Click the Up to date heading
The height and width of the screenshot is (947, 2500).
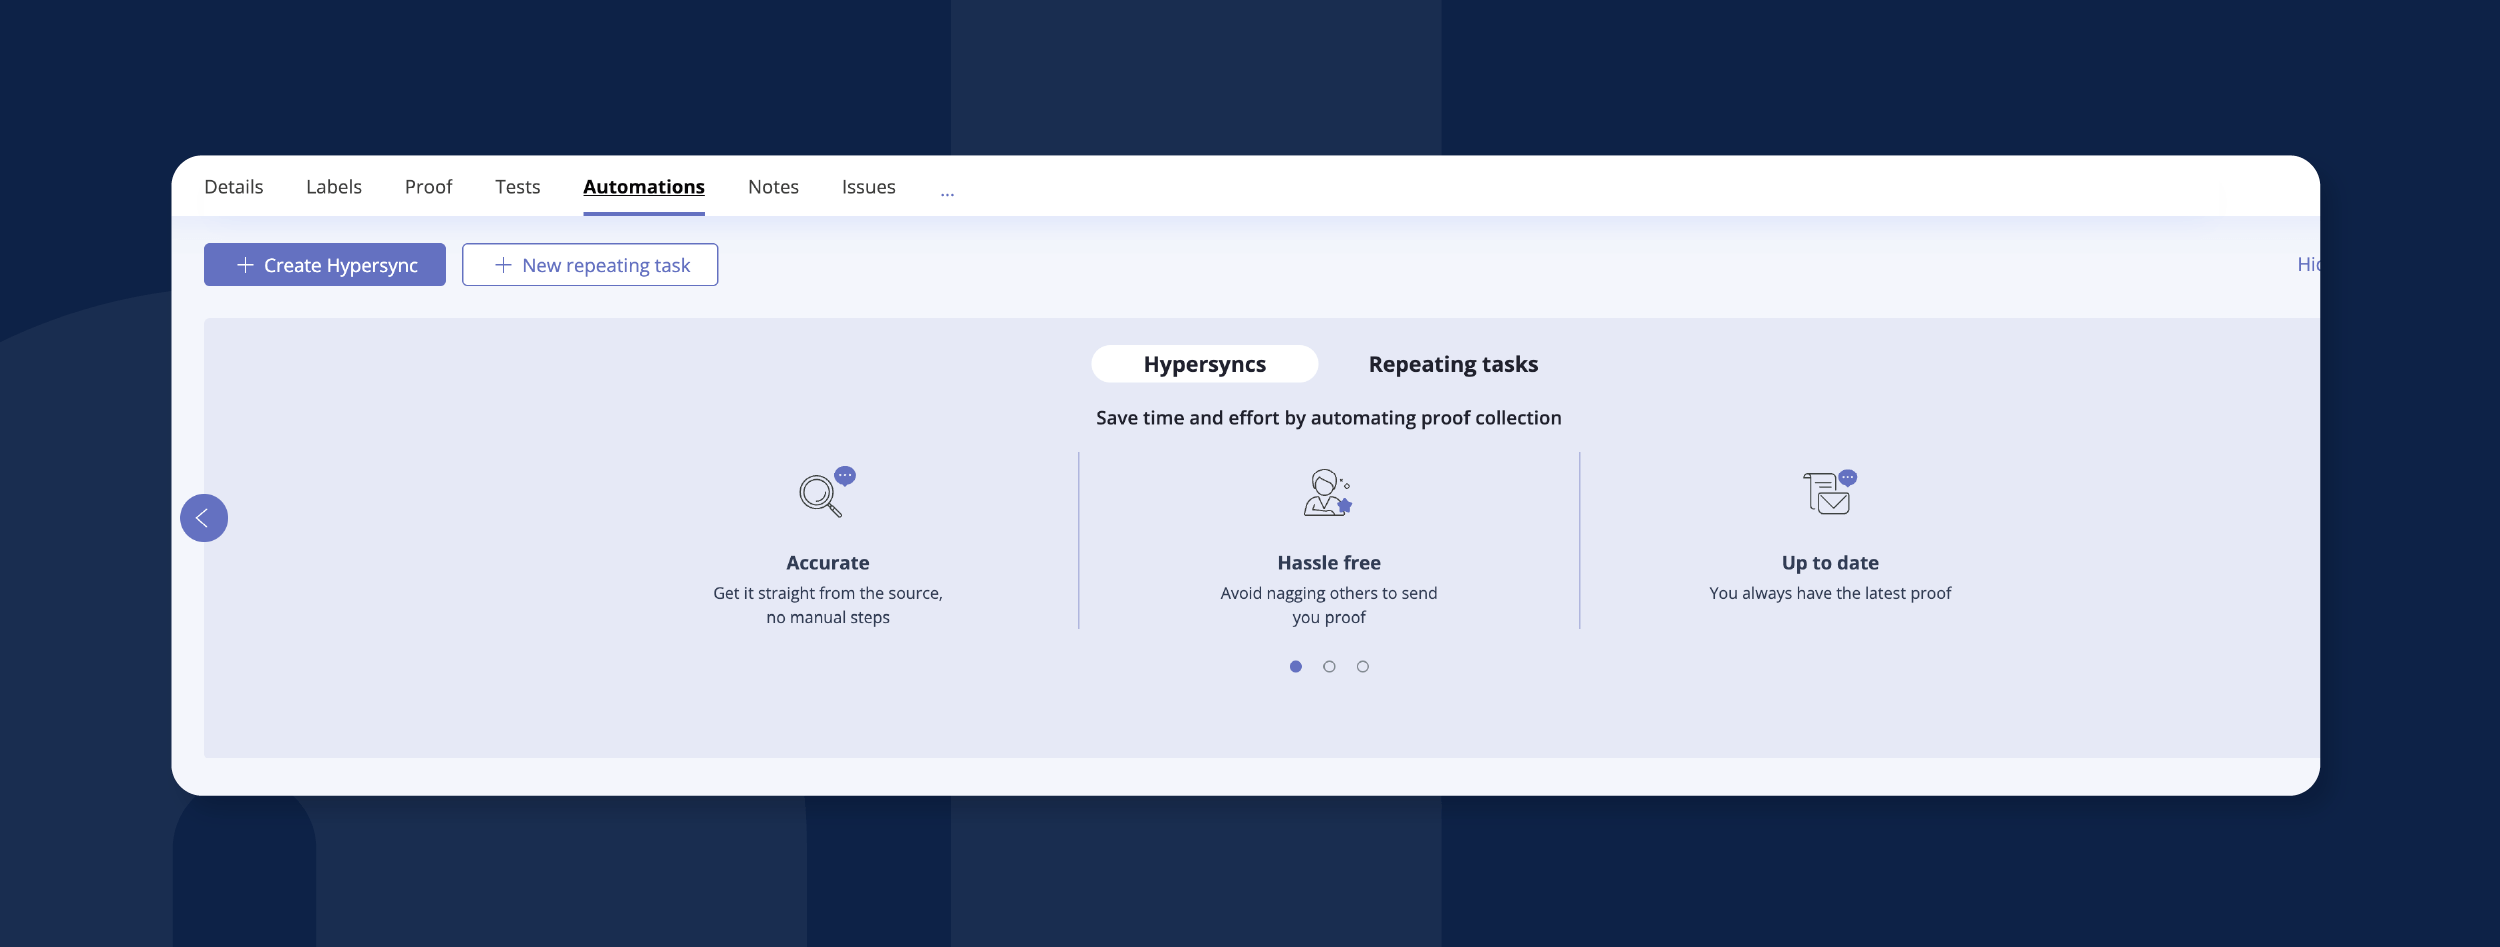click(x=1830, y=563)
